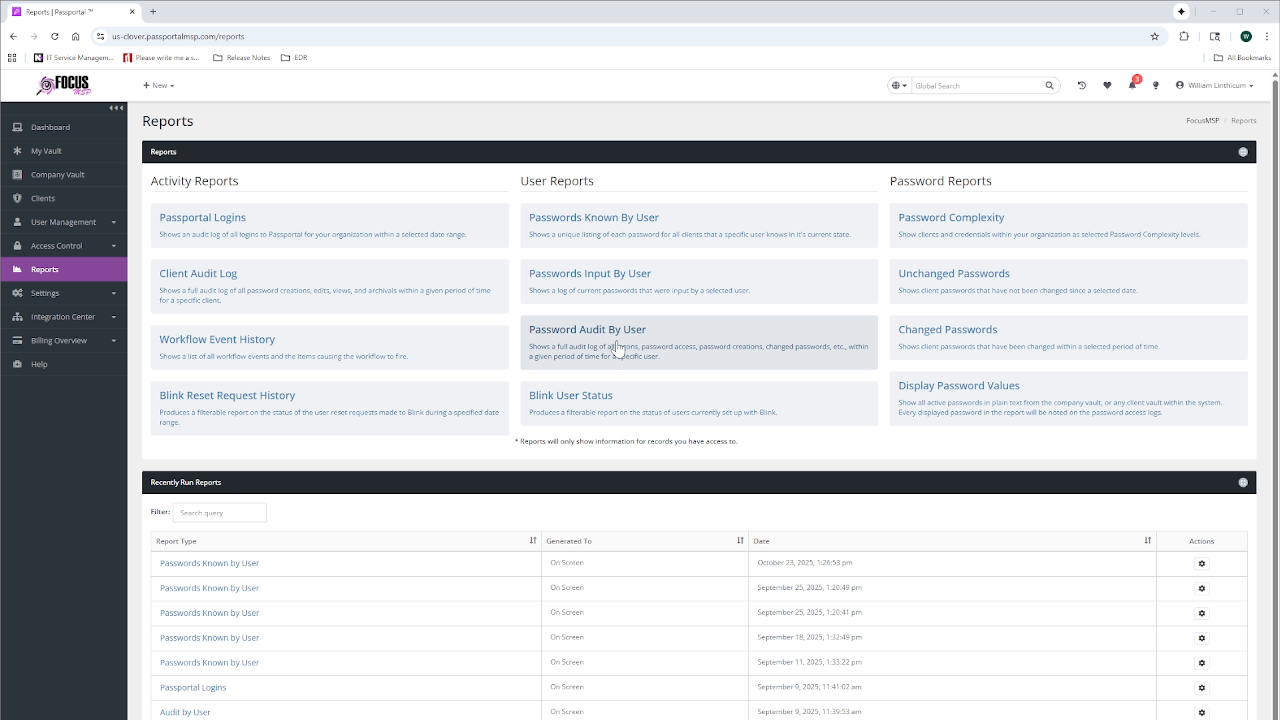Click the Global Search input field
The image size is (1280, 720).
[977, 86]
